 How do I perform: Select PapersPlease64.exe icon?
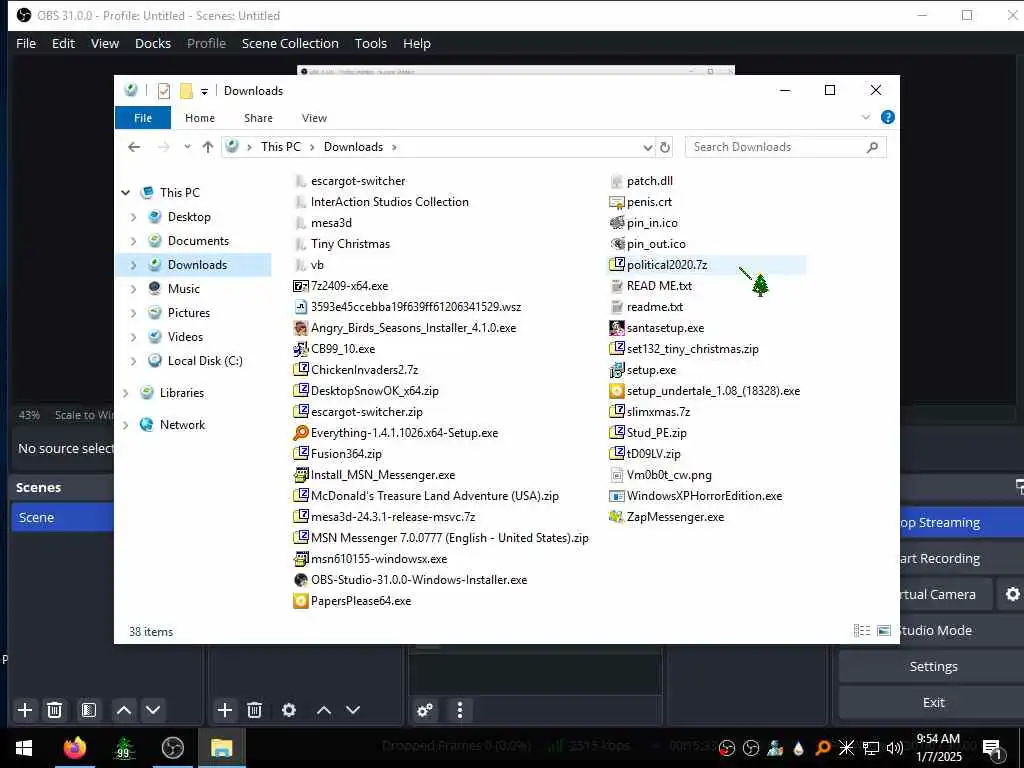click(x=300, y=601)
